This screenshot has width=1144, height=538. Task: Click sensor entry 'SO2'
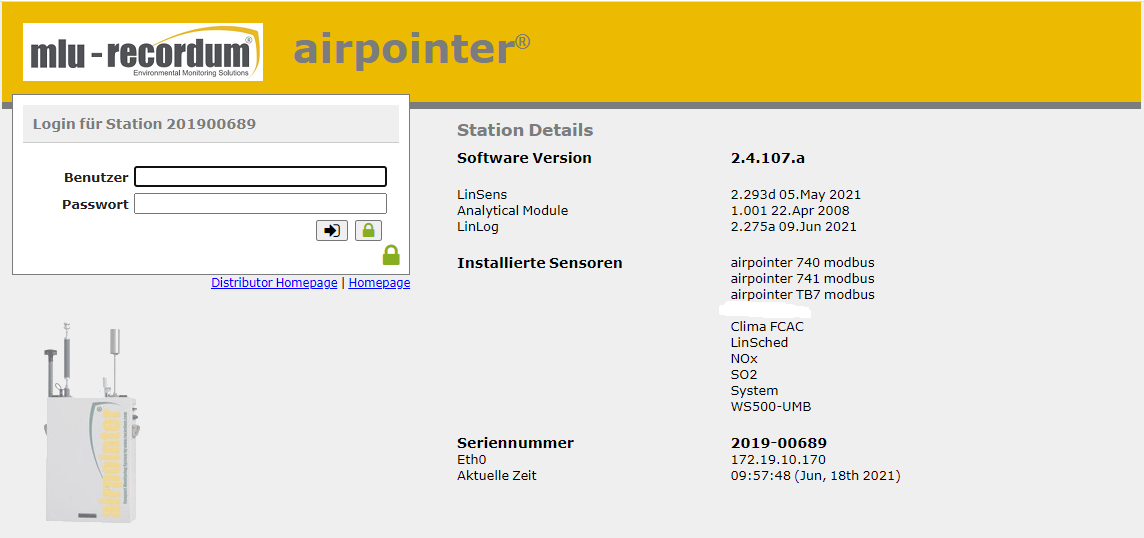(x=744, y=375)
